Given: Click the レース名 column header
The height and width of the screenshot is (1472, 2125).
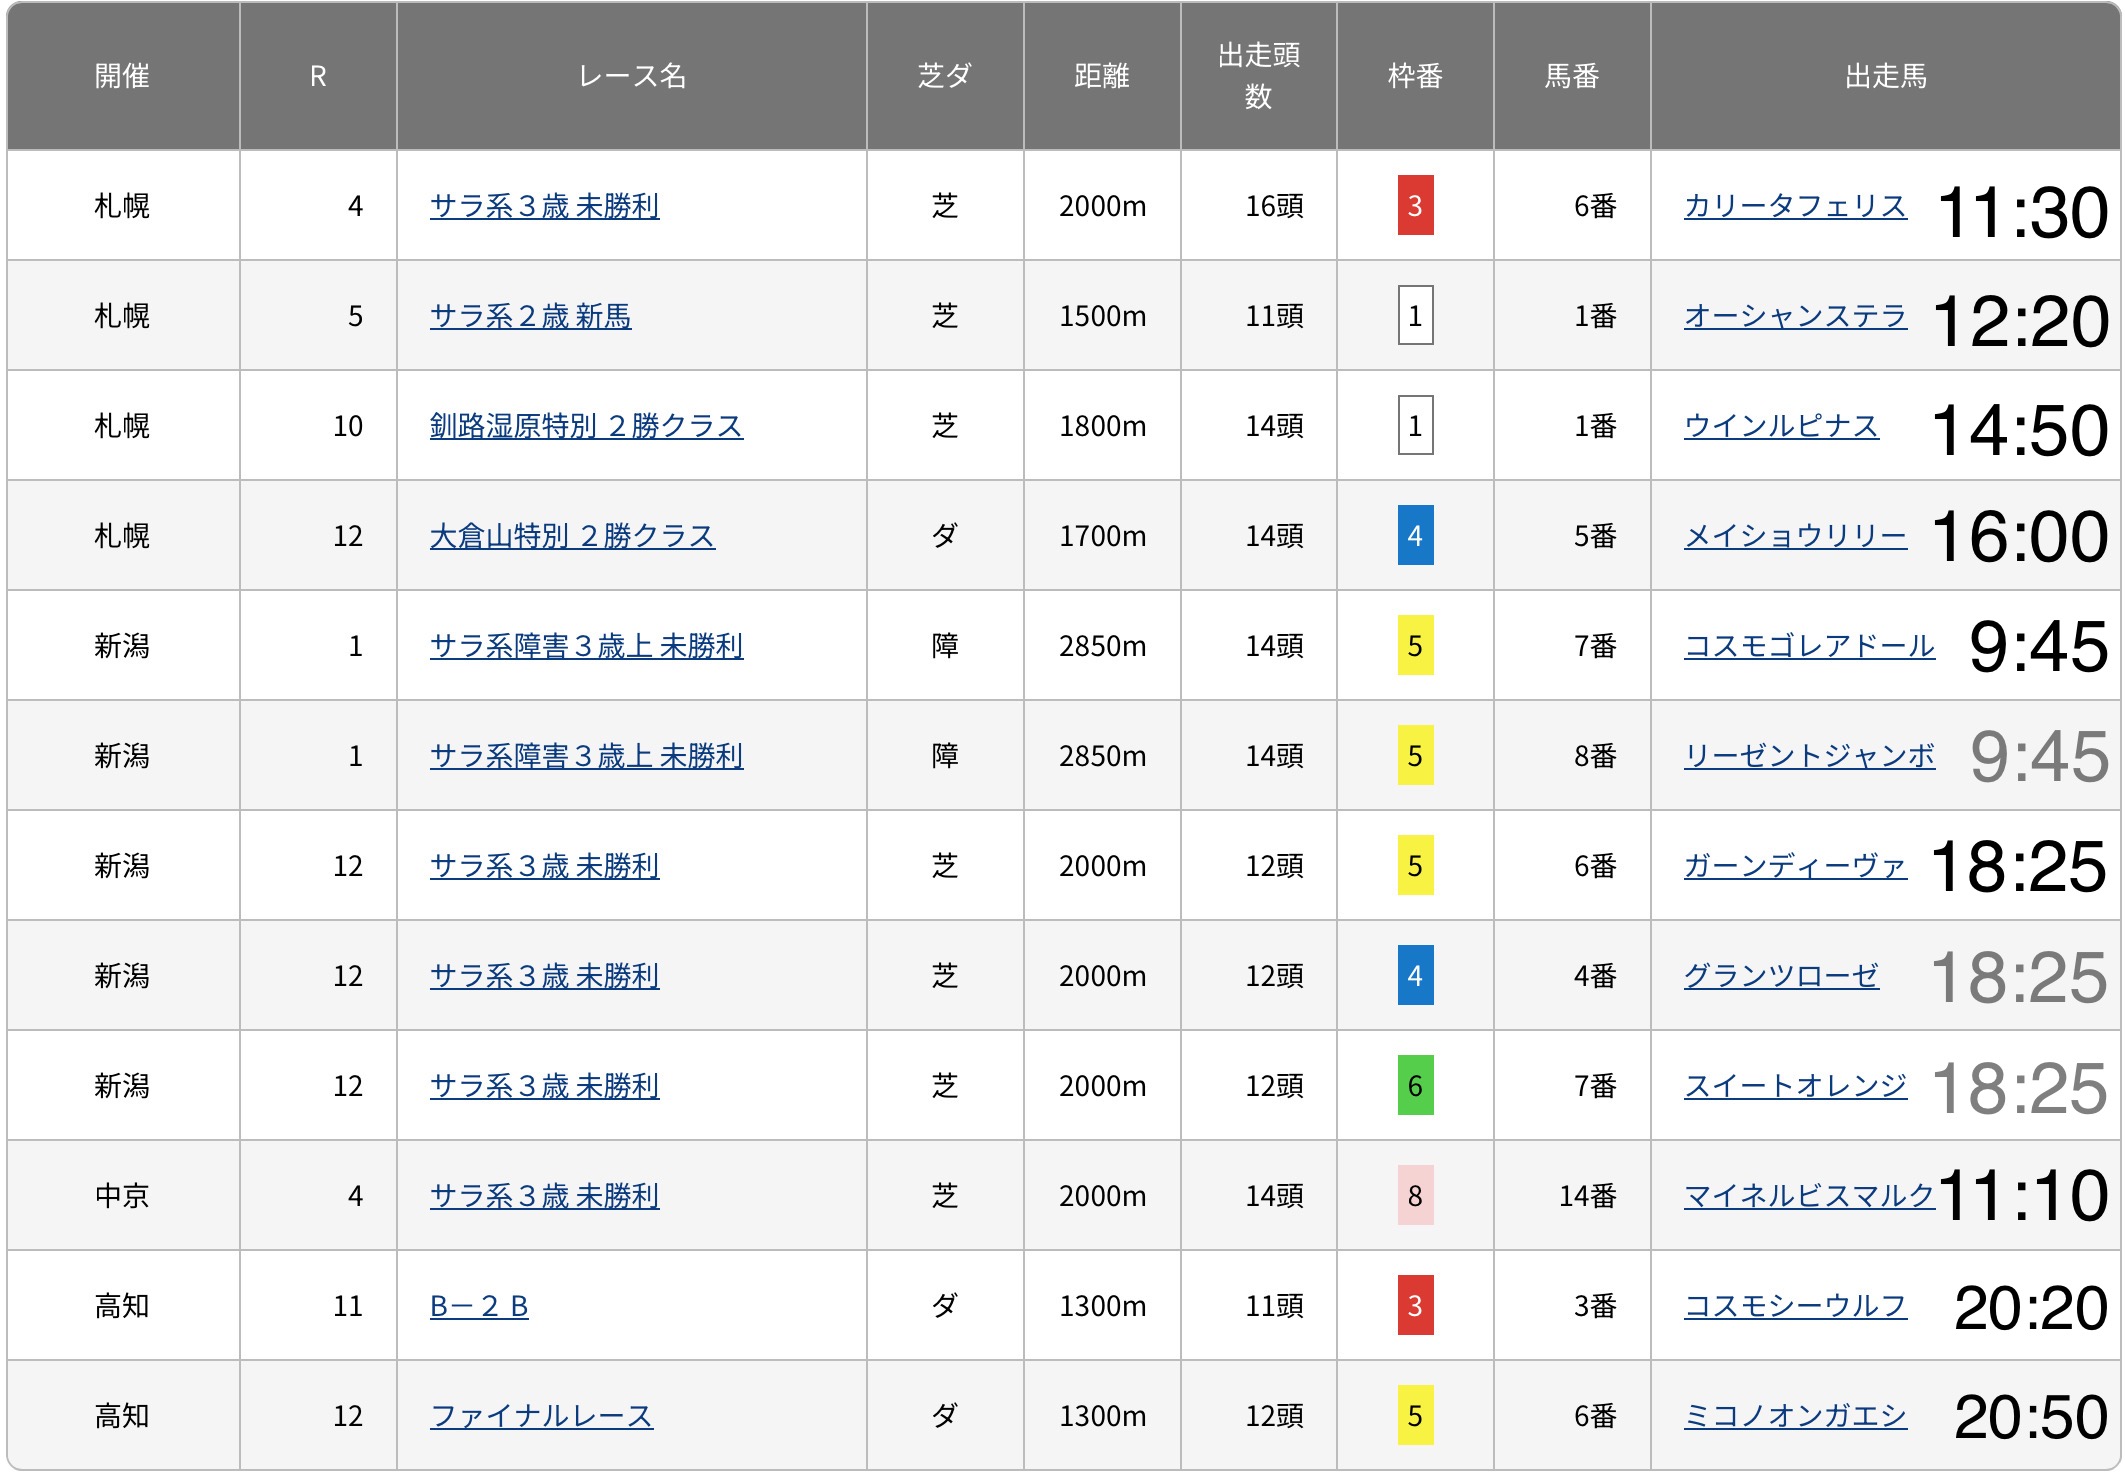Looking at the screenshot, I should (x=631, y=76).
